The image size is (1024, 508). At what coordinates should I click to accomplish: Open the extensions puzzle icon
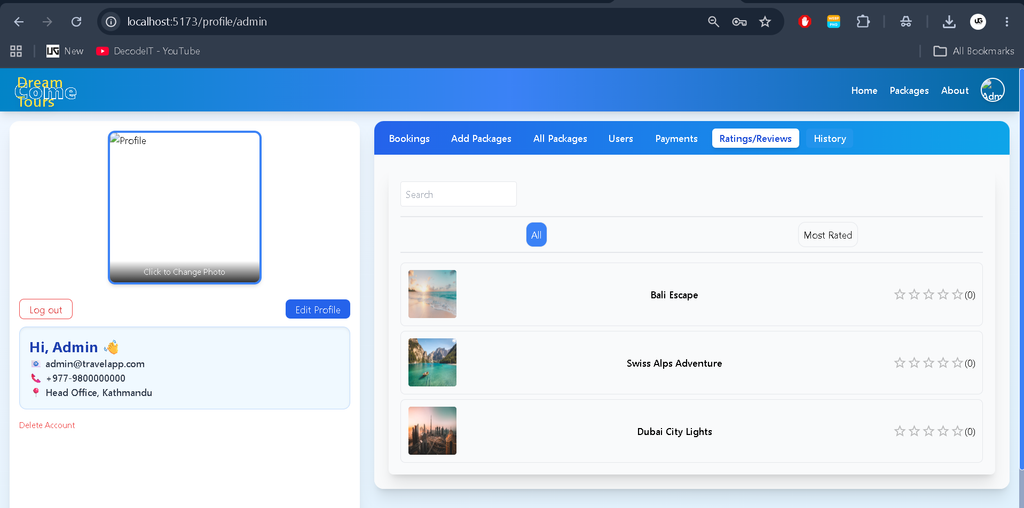863,22
